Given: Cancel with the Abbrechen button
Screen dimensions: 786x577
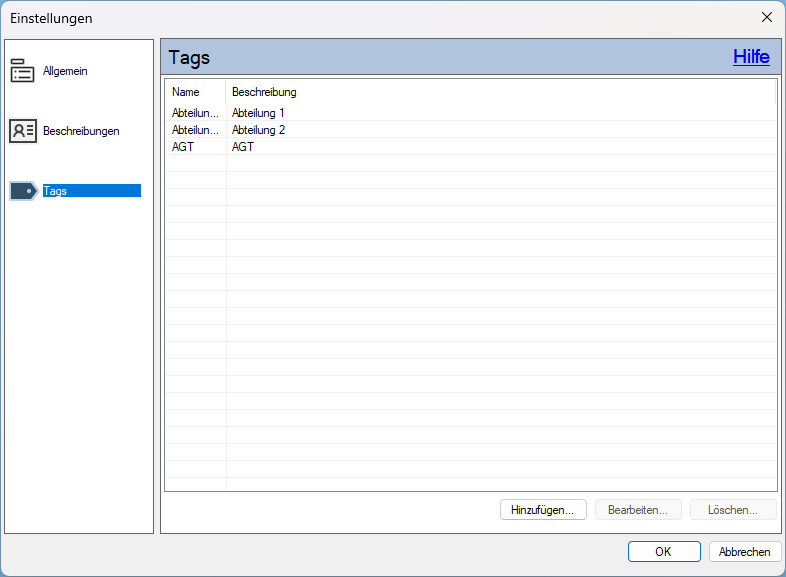Looking at the screenshot, I should 745,551.
